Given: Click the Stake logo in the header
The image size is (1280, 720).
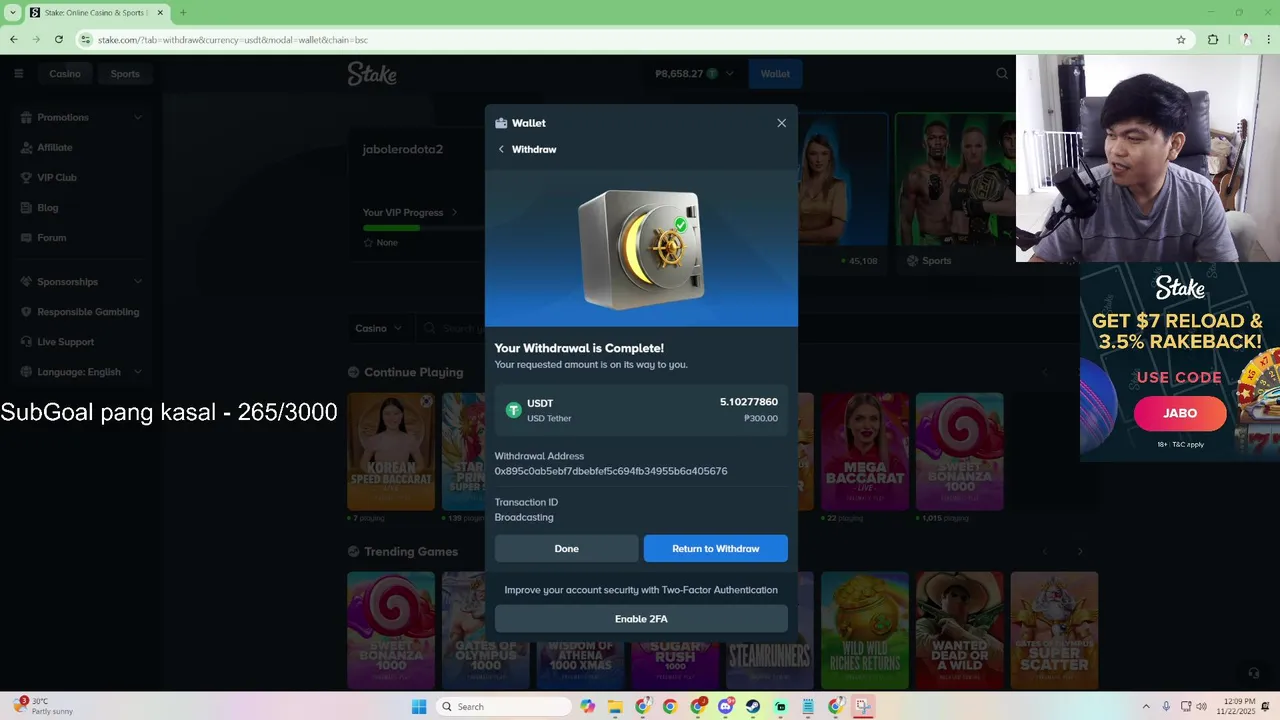Looking at the screenshot, I should click(372, 73).
